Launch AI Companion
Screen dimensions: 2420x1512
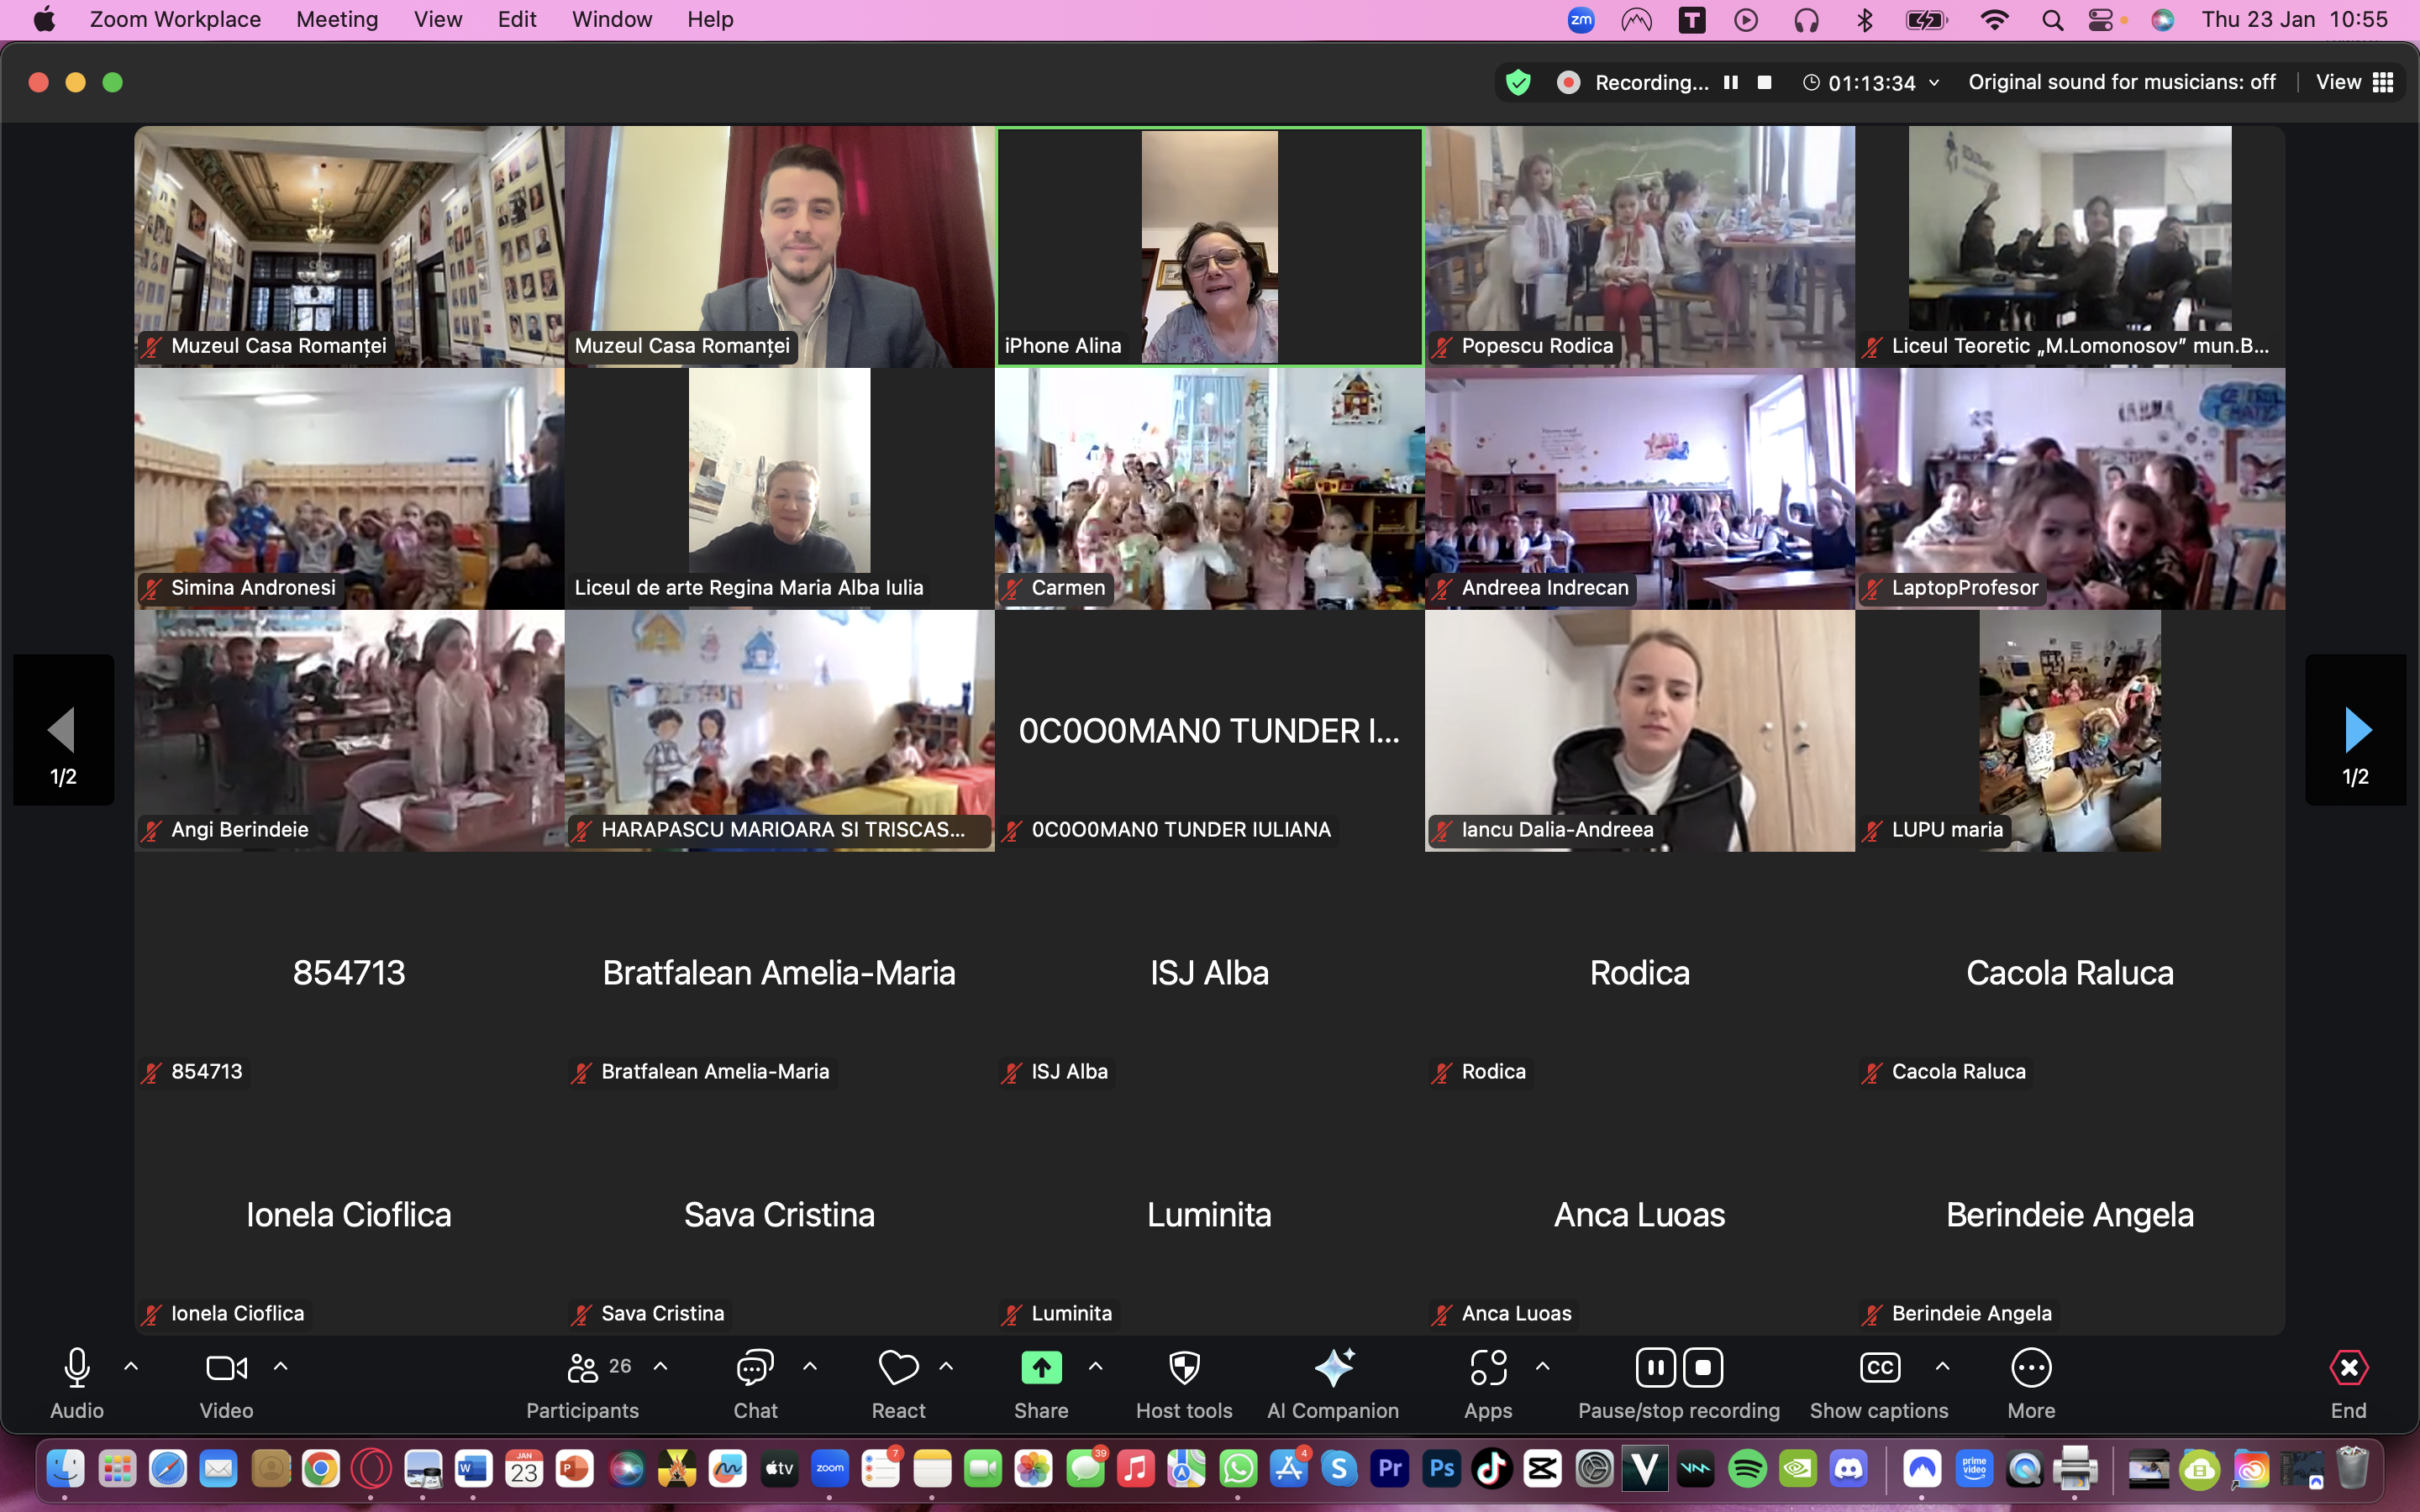pyautogui.click(x=1333, y=1368)
